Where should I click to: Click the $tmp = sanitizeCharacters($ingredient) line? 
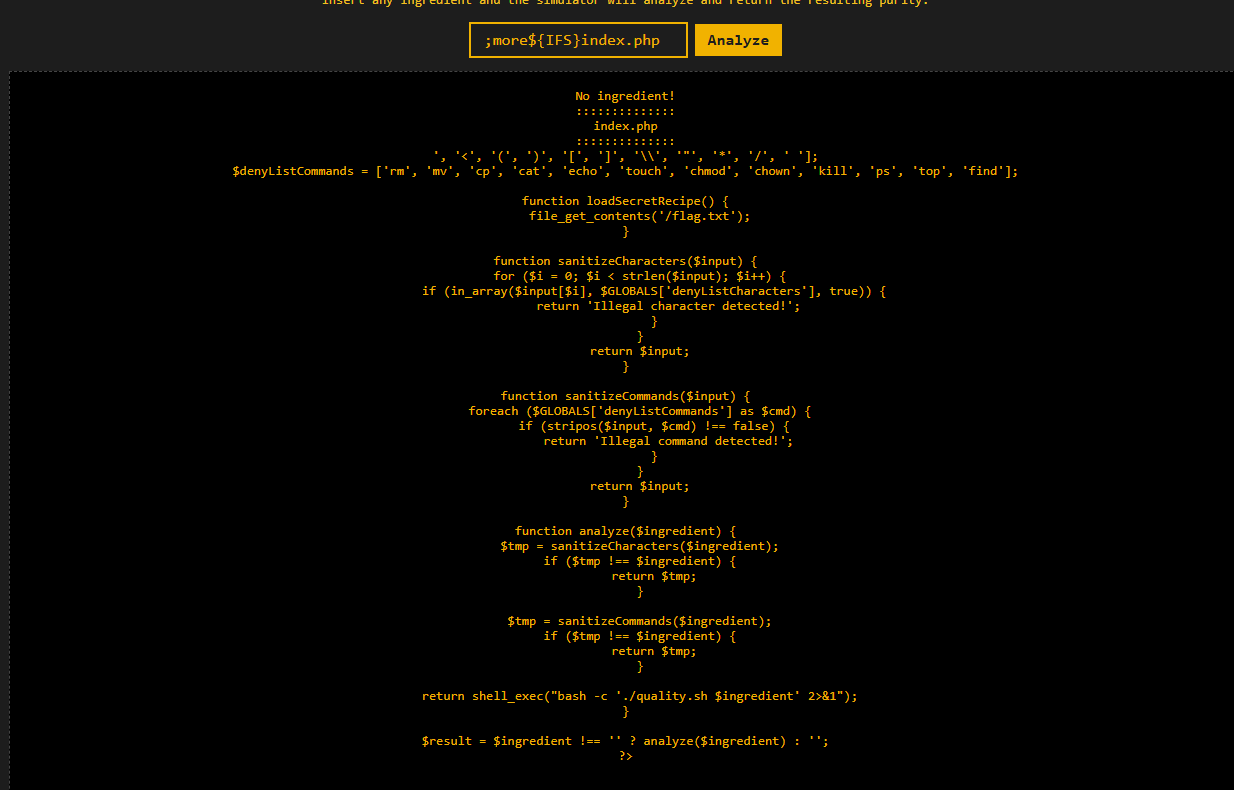point(639,546)
